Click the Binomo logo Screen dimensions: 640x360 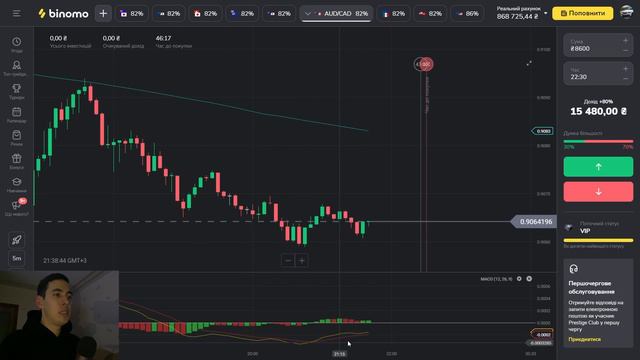pos(63,13)
